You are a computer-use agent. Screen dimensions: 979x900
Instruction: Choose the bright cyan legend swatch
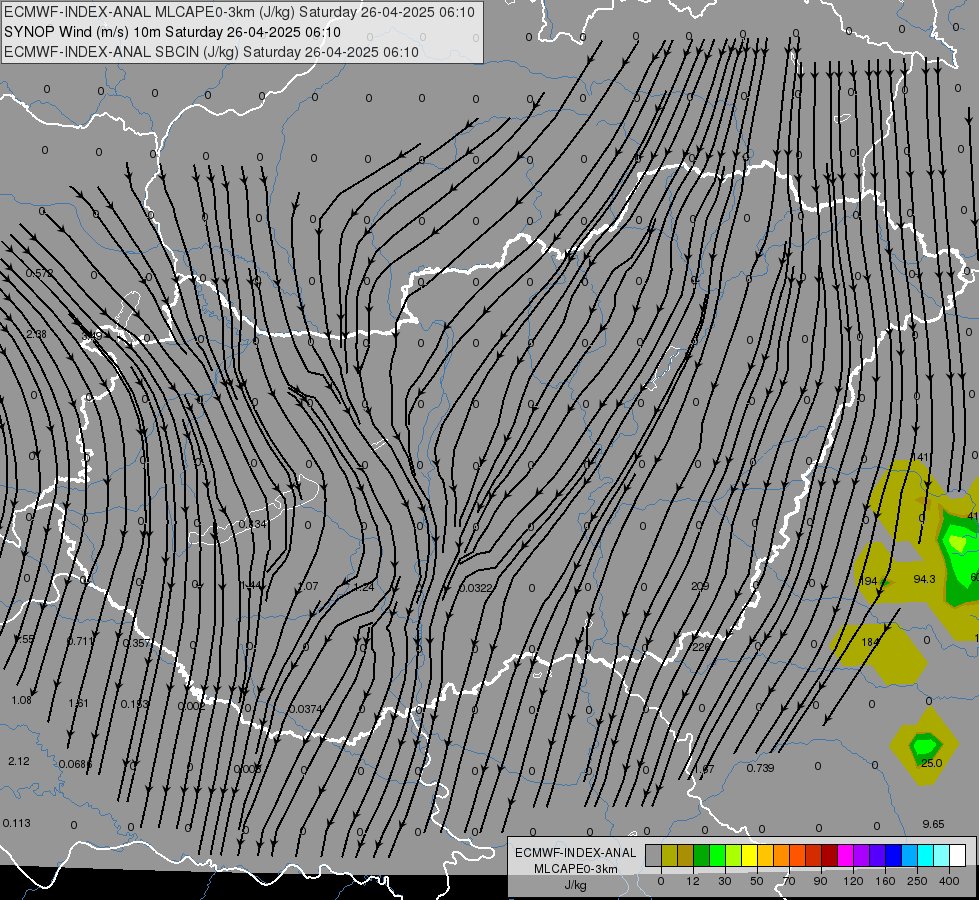pos(927,855)
